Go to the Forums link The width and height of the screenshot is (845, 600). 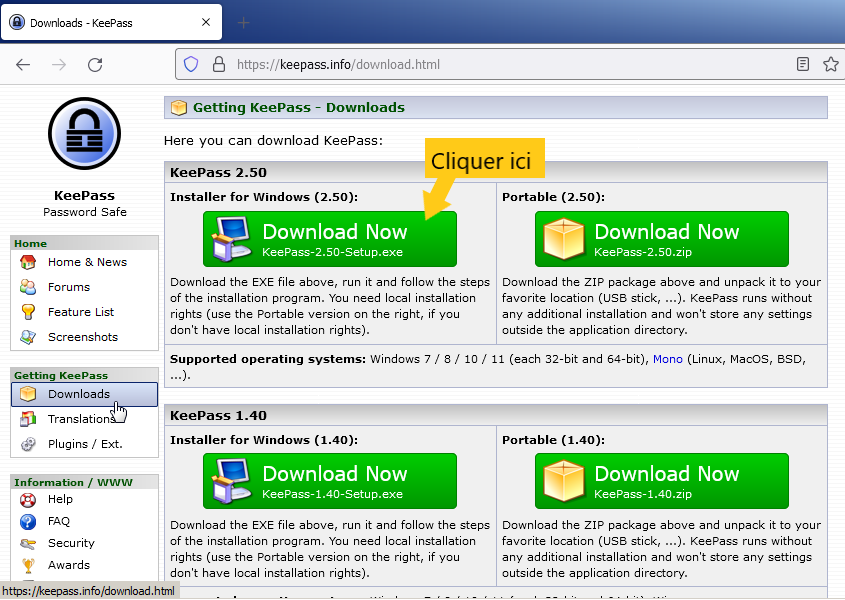tap(69, 287)
